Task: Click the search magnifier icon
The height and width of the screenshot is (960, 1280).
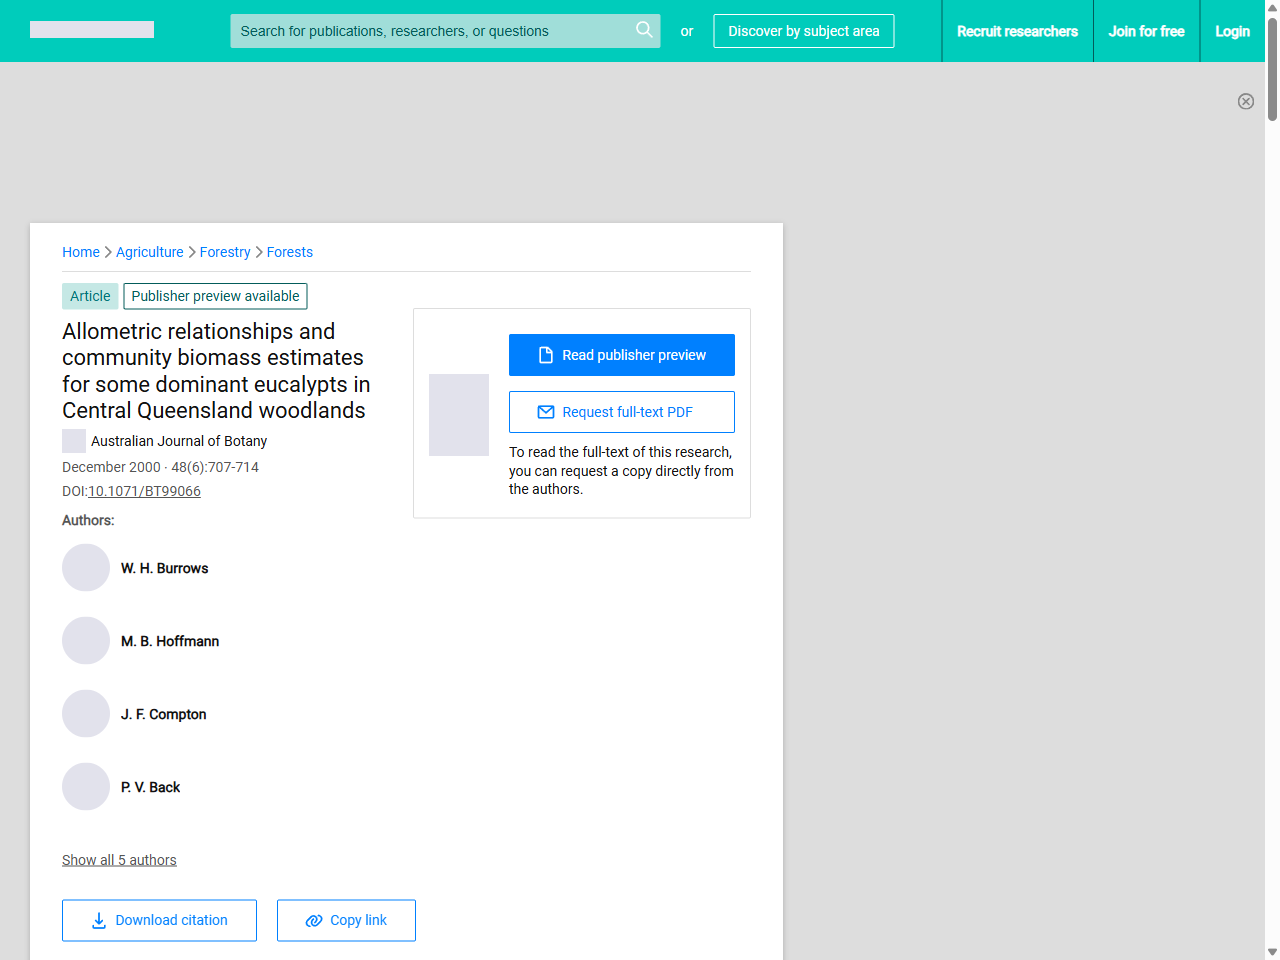Action: (644, 30)
